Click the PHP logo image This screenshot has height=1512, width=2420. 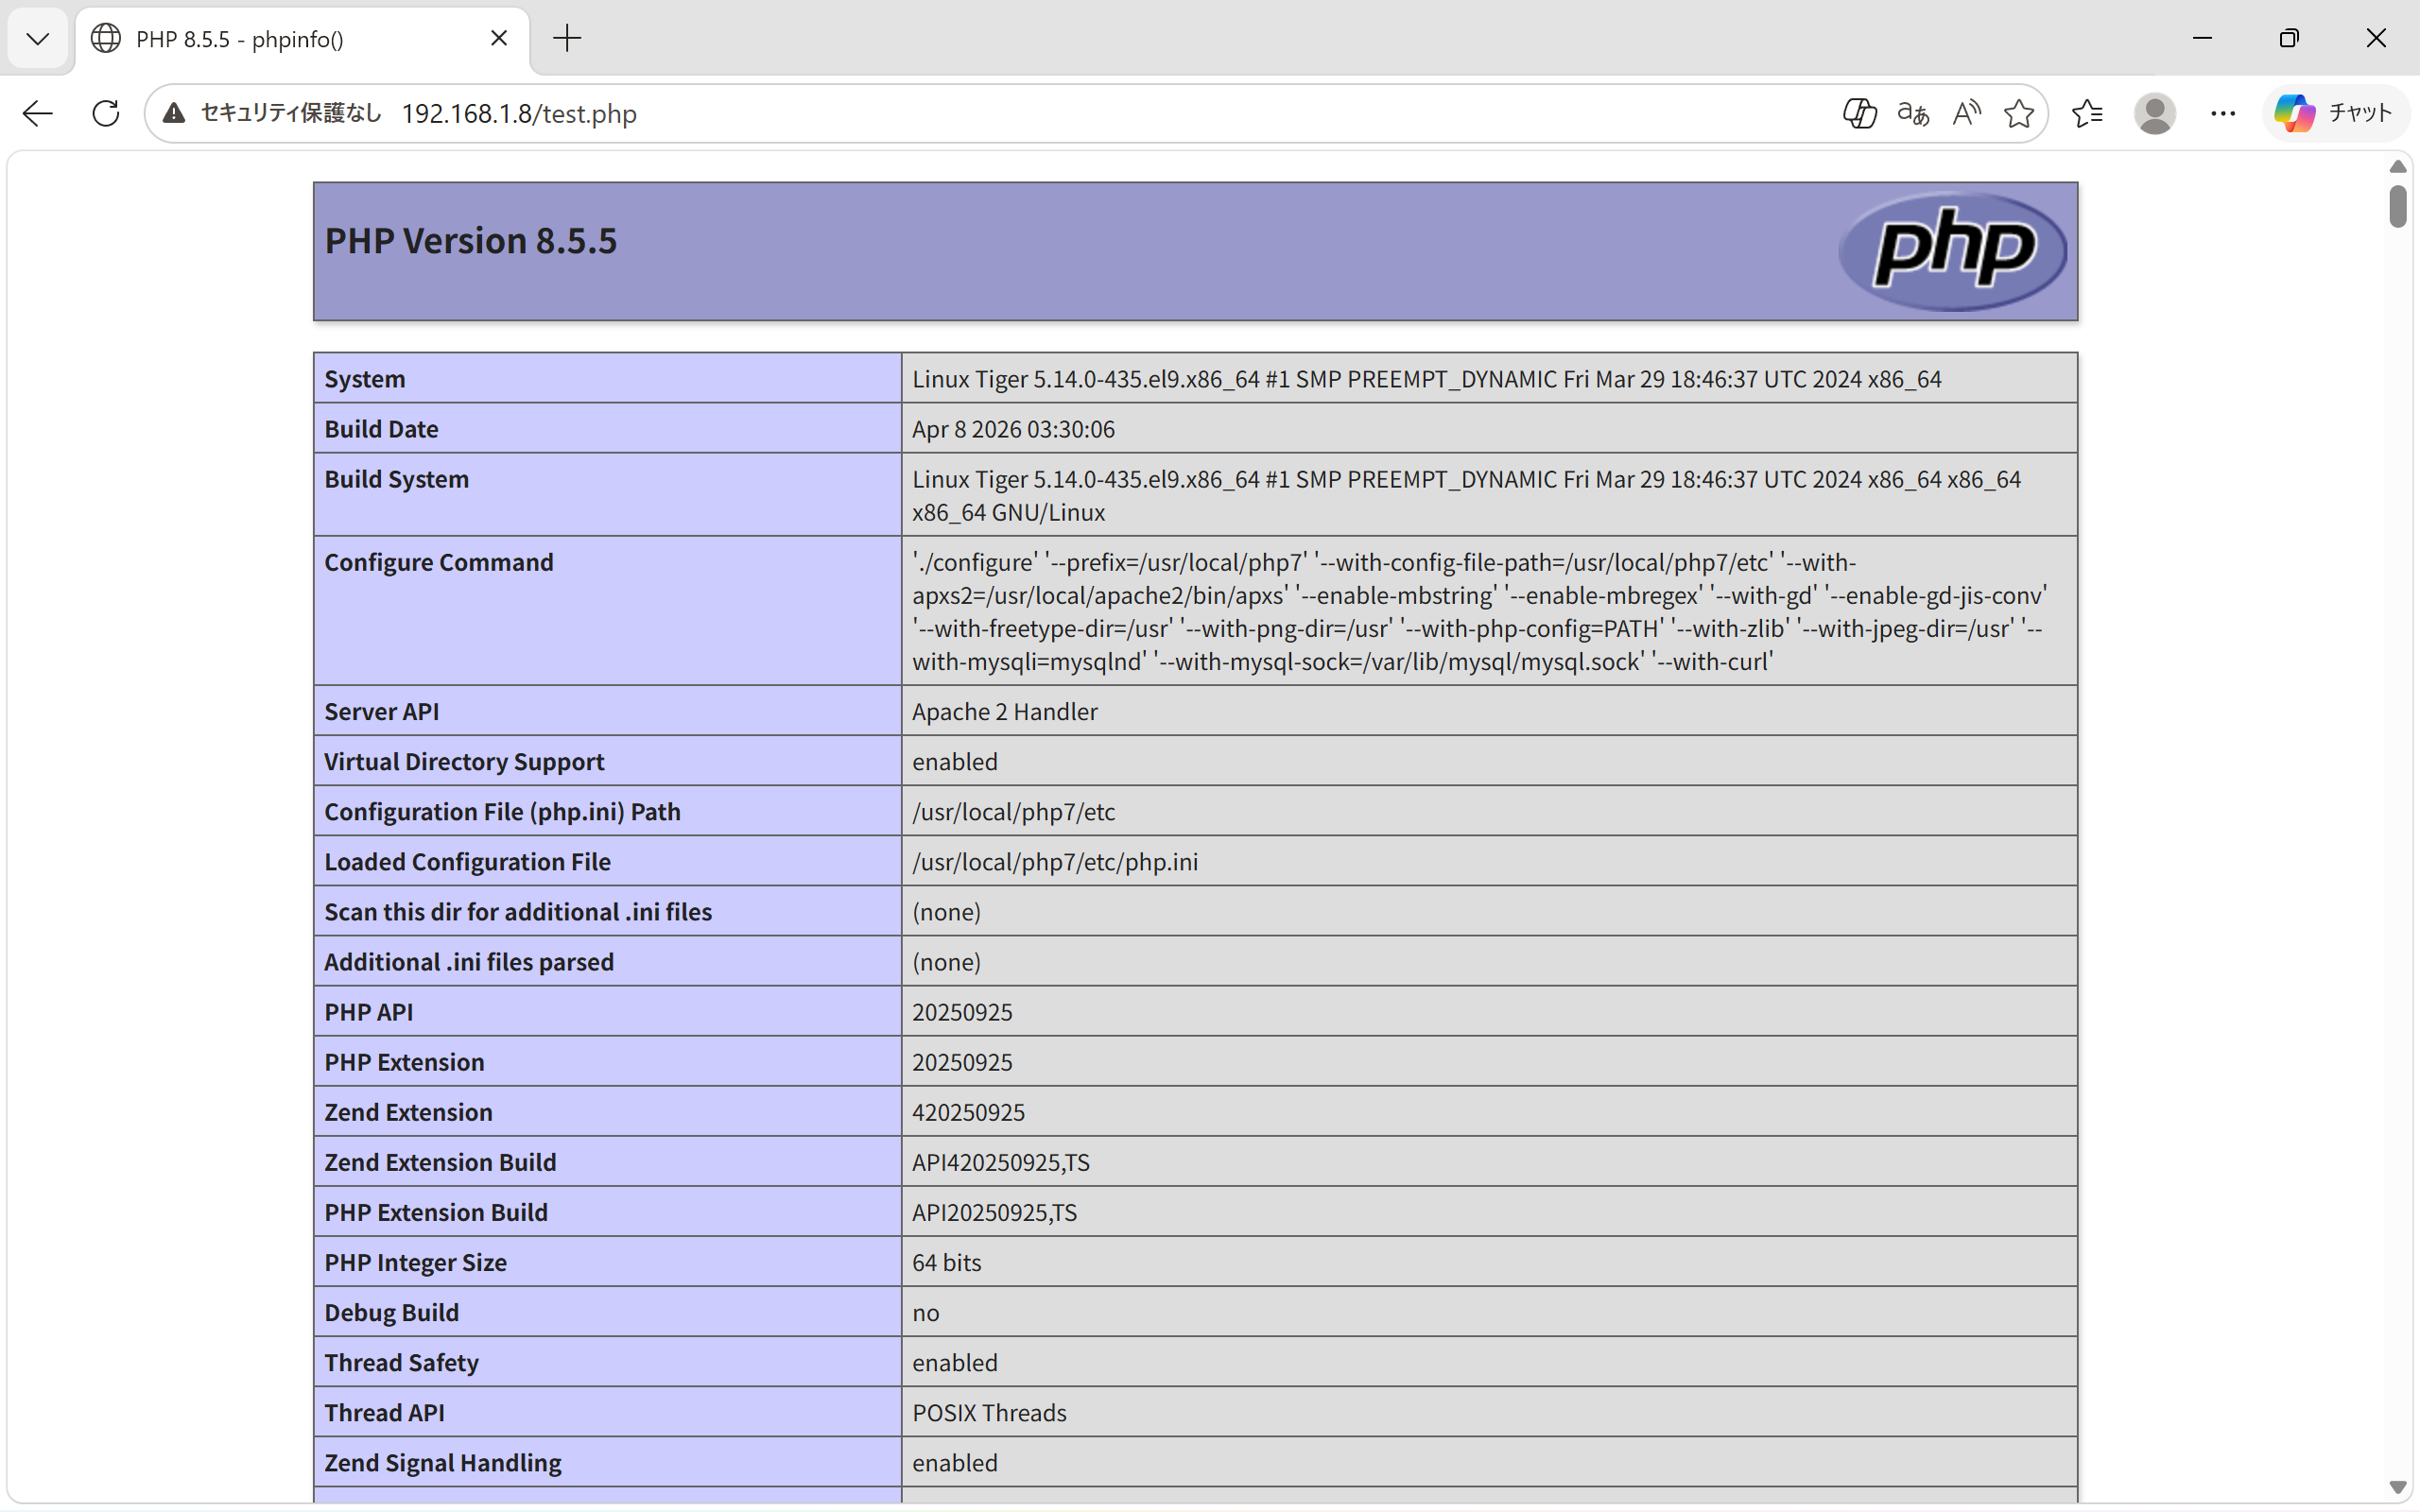(1953, 250)
